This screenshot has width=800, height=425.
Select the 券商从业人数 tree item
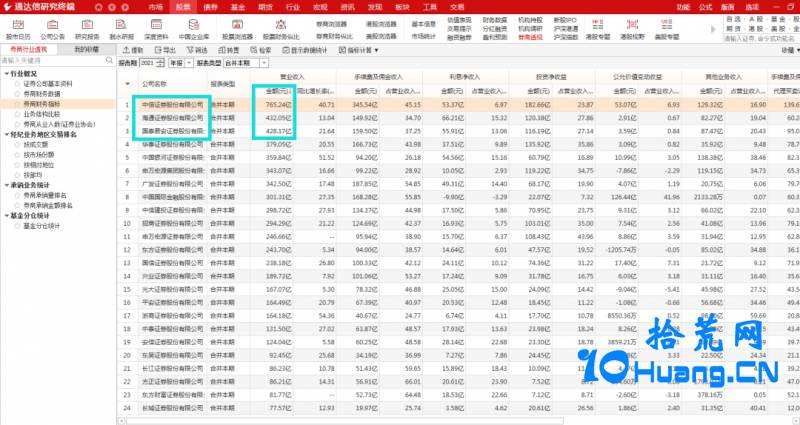coord(59,124)
